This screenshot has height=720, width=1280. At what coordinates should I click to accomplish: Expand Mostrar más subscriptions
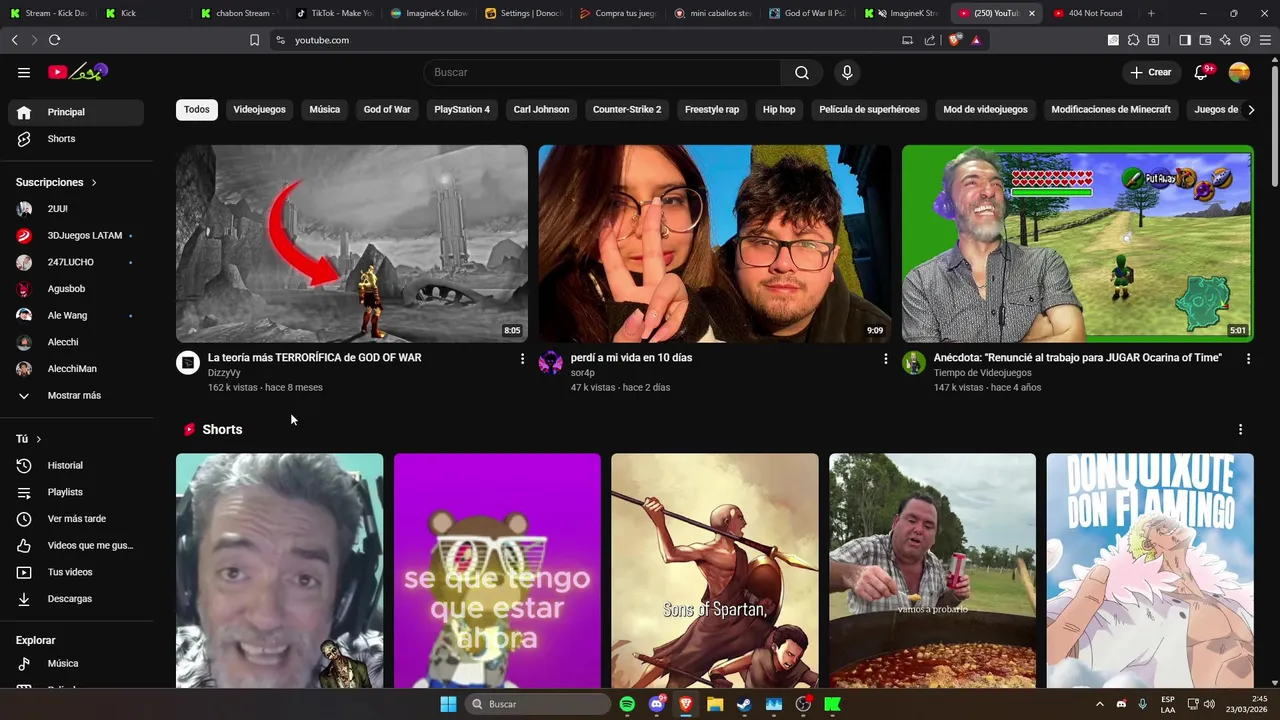click(76, 395)
